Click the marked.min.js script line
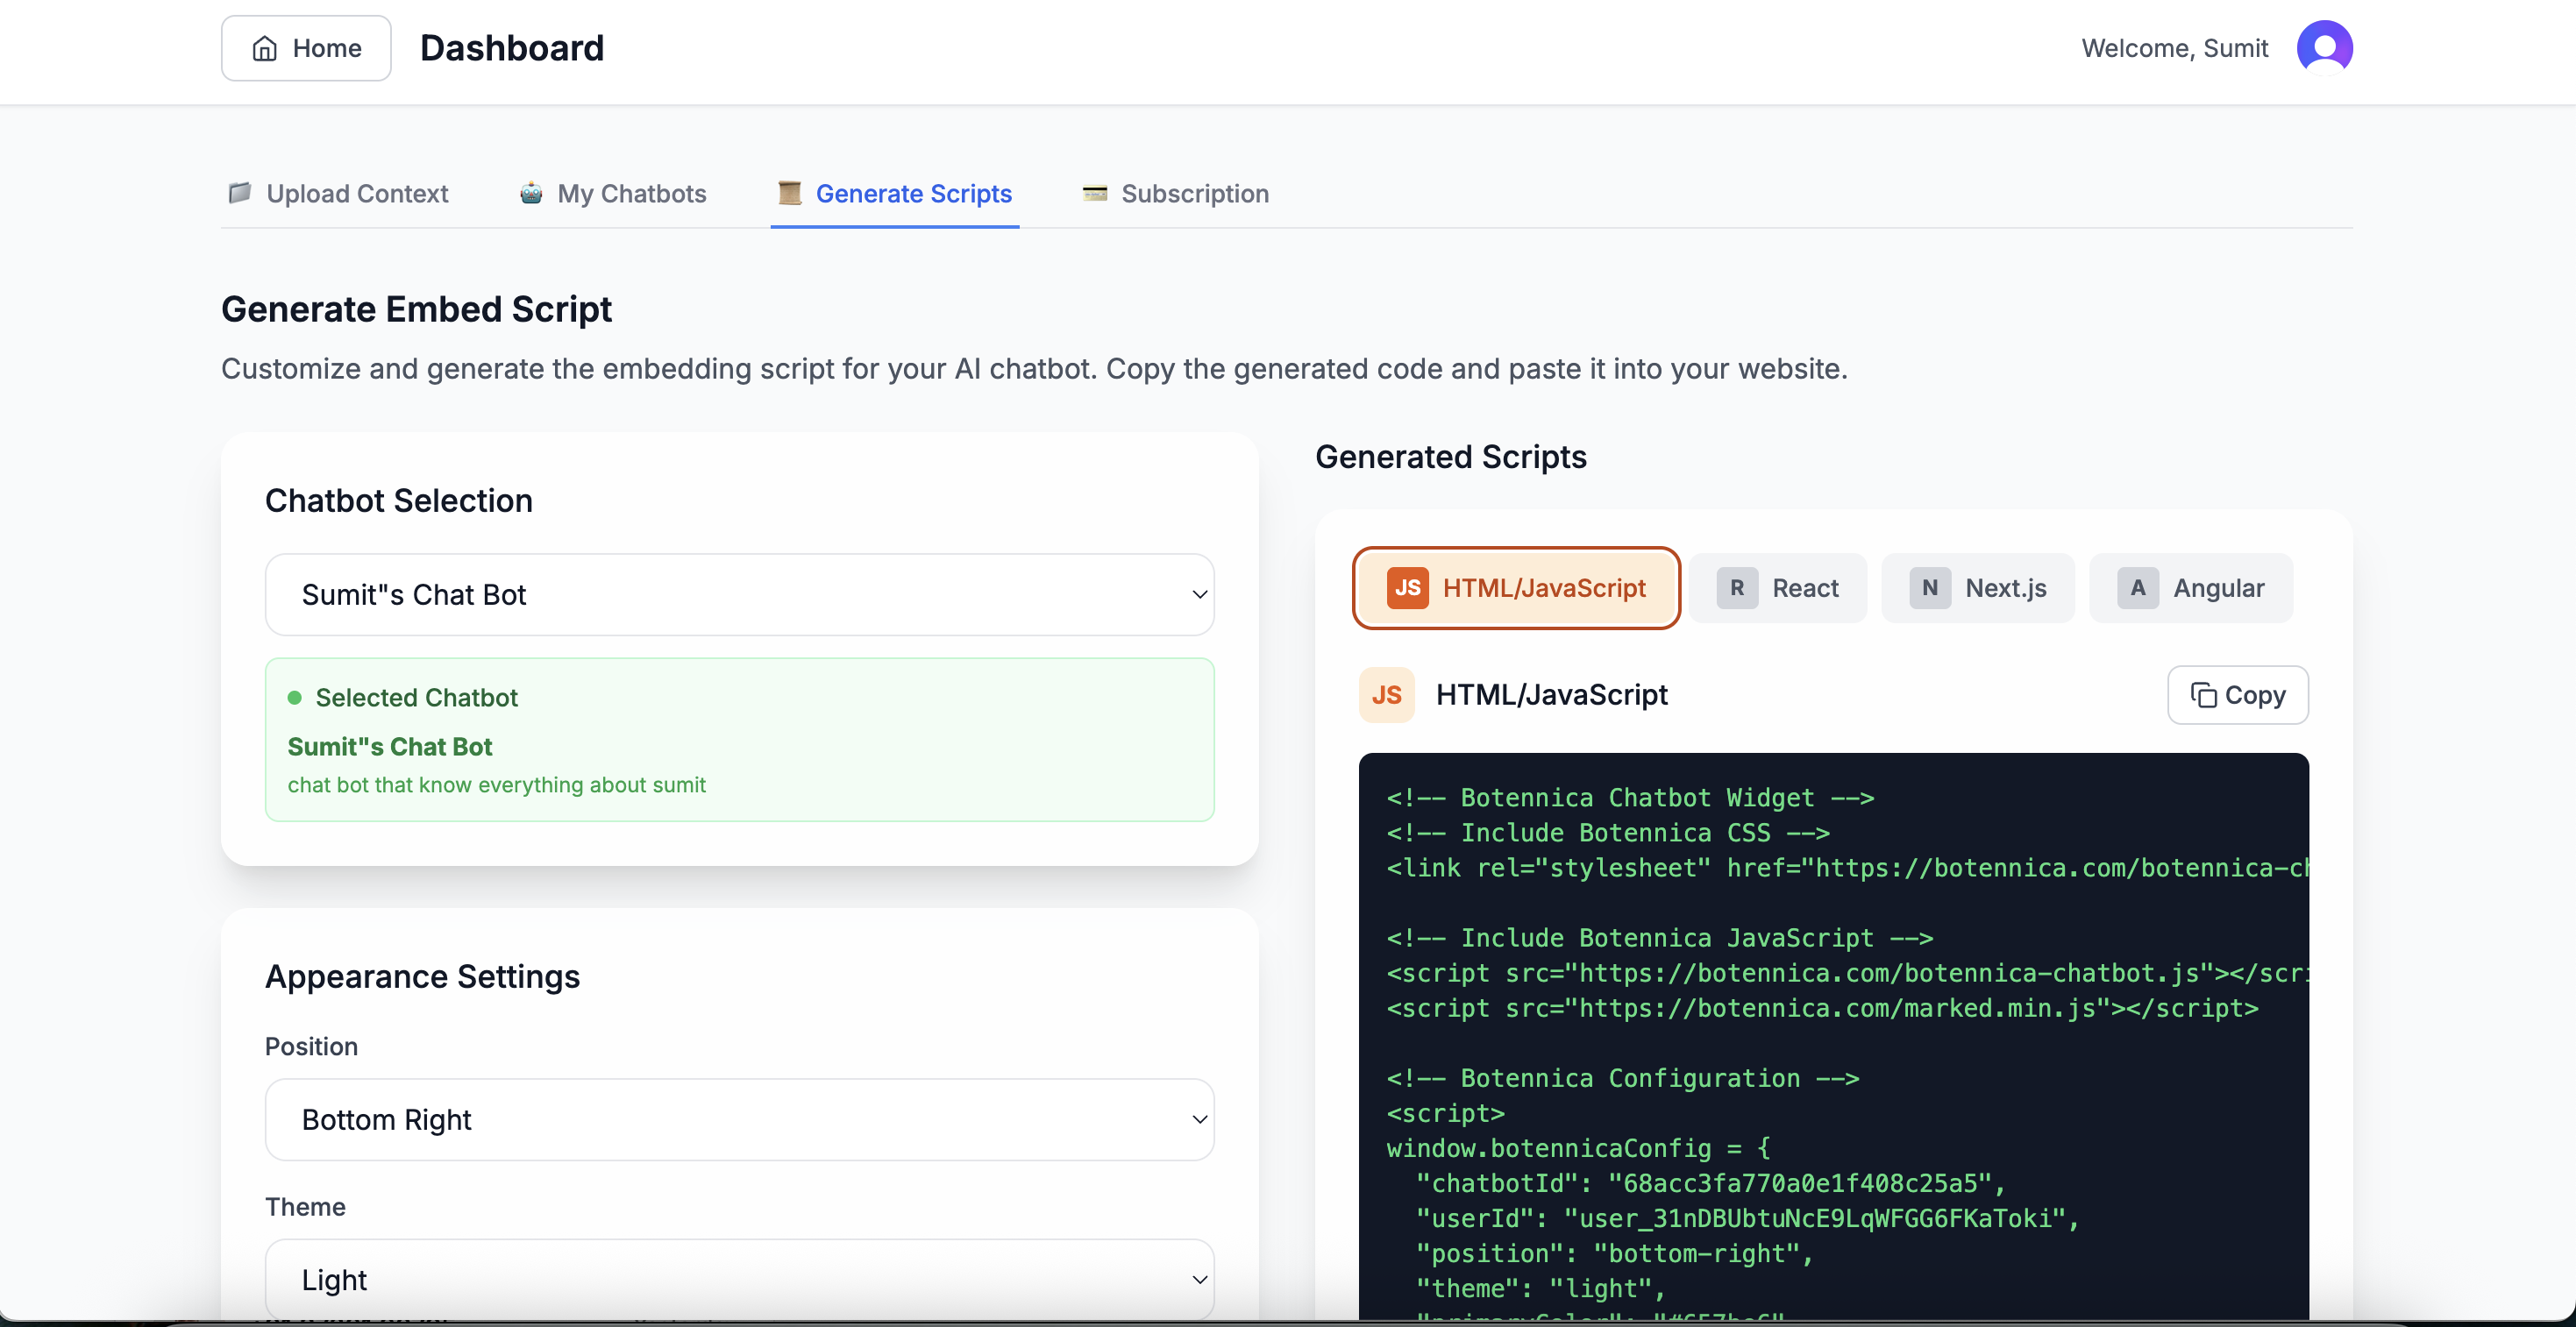The image size is (2576, 1327). 1822,1008
